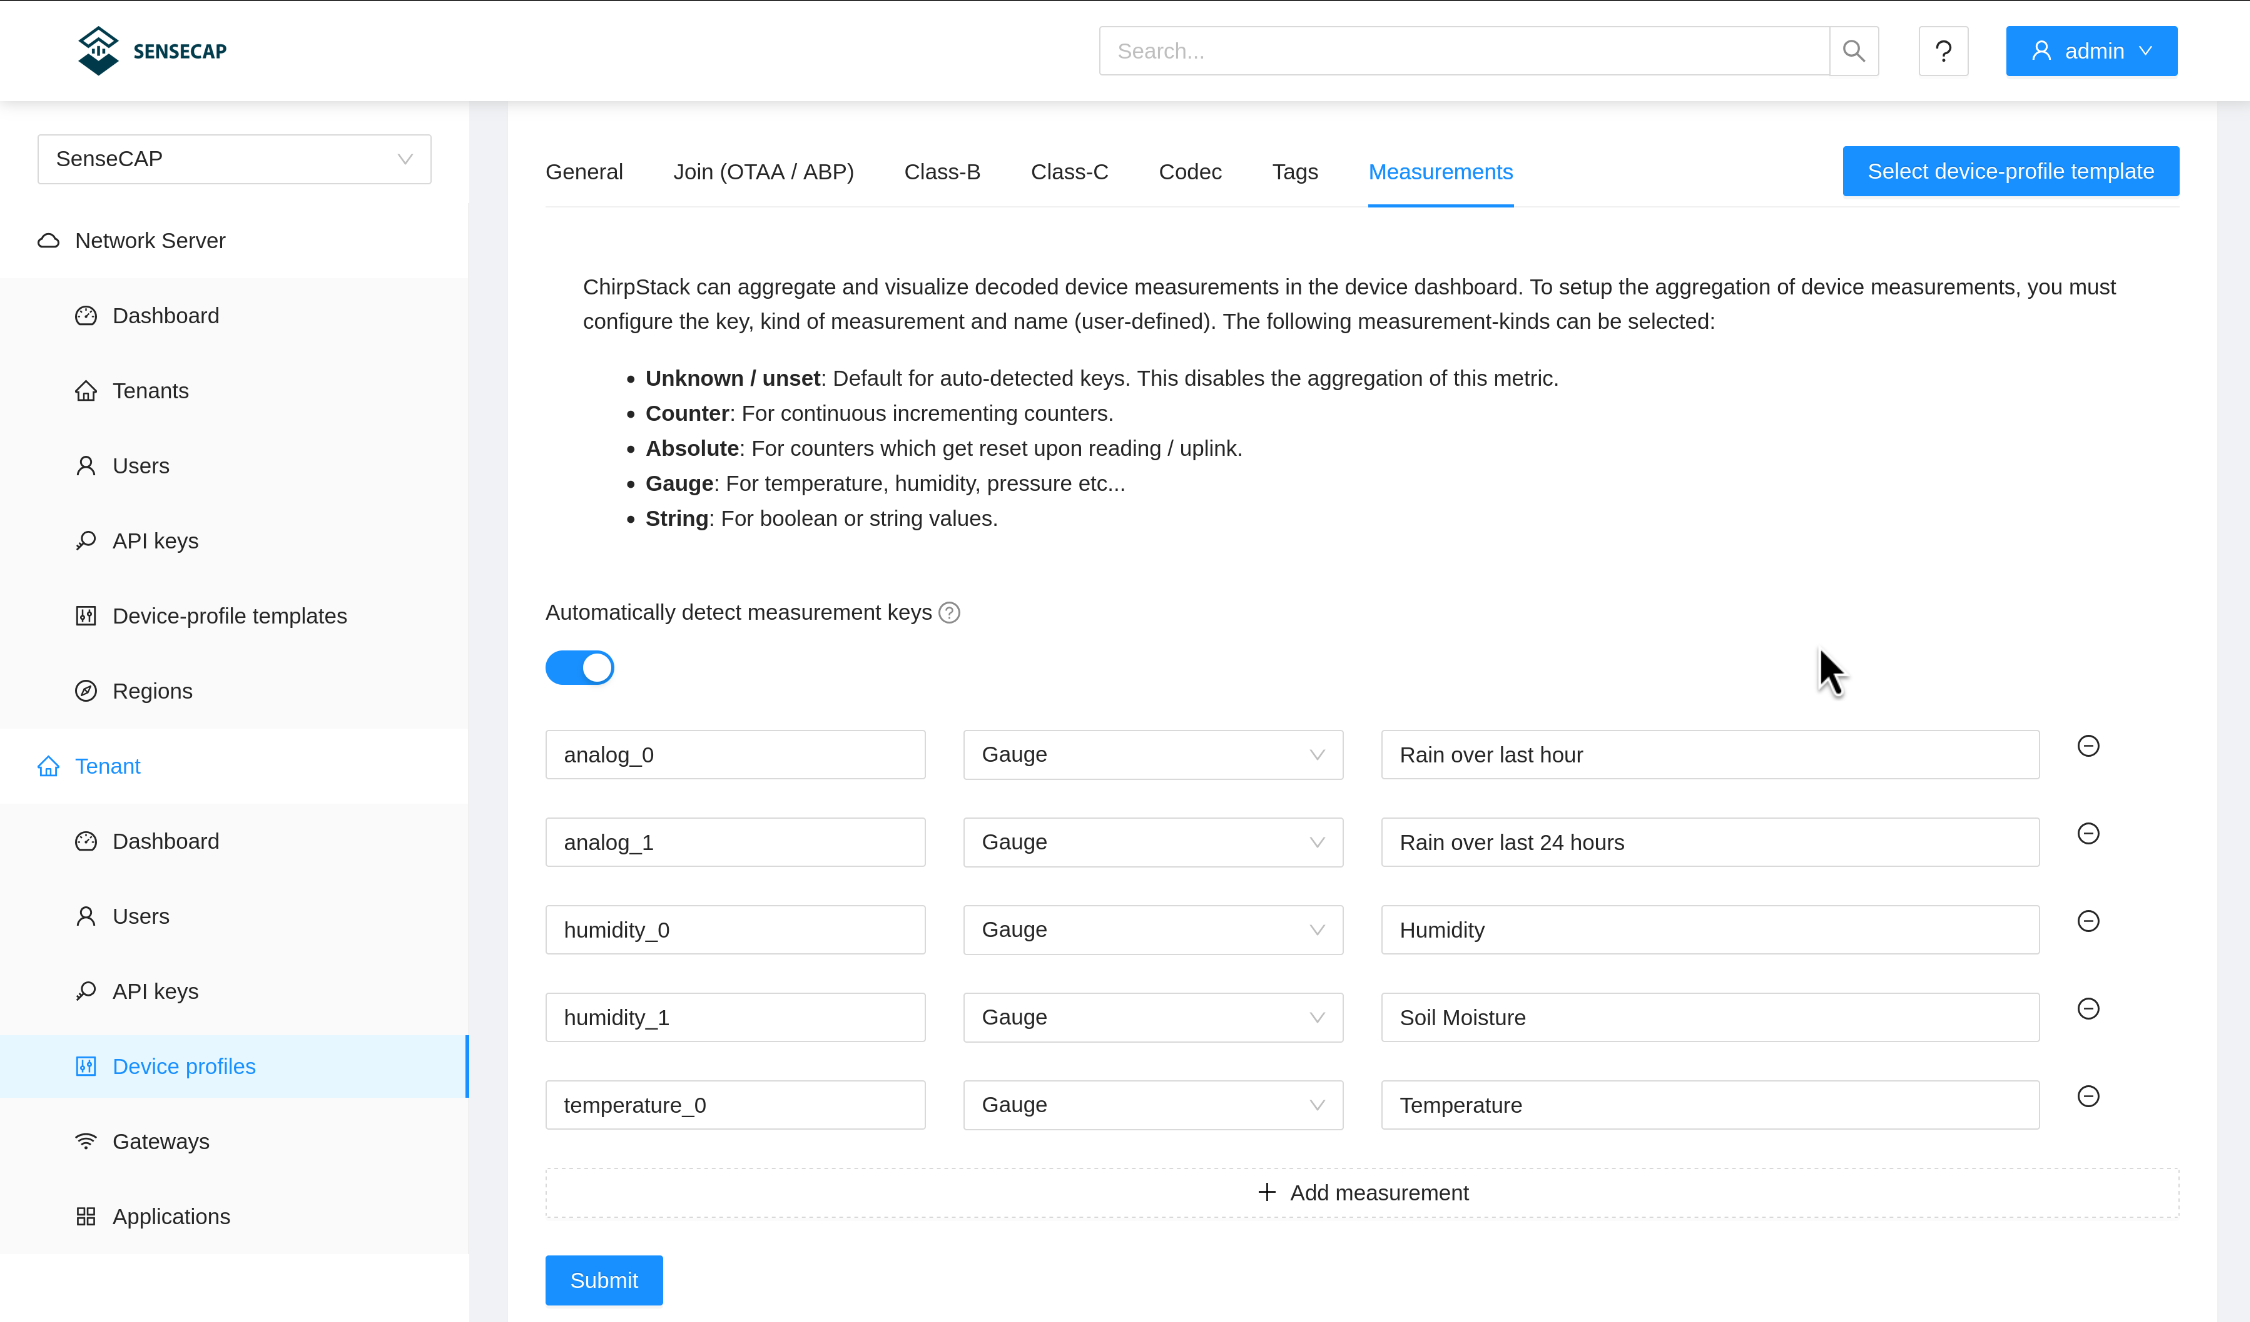Click the plus icon in Add measurement
Viewport: 2250px width, 1322px height.
coord(1267,1192)
